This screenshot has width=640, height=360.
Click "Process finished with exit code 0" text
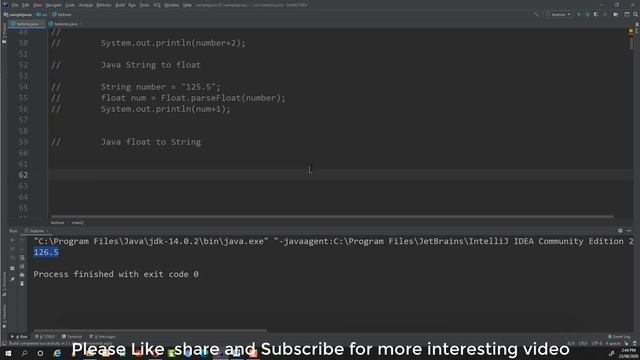tap(116, 274)
